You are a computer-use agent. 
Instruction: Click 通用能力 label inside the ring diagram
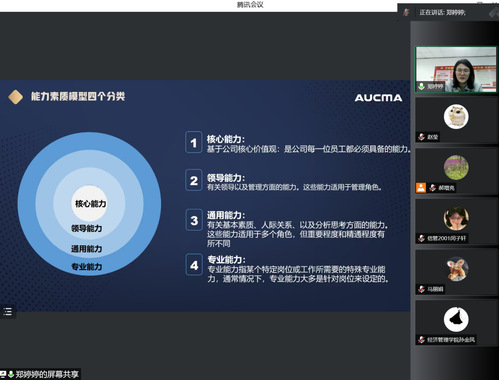tap(86, 249)
